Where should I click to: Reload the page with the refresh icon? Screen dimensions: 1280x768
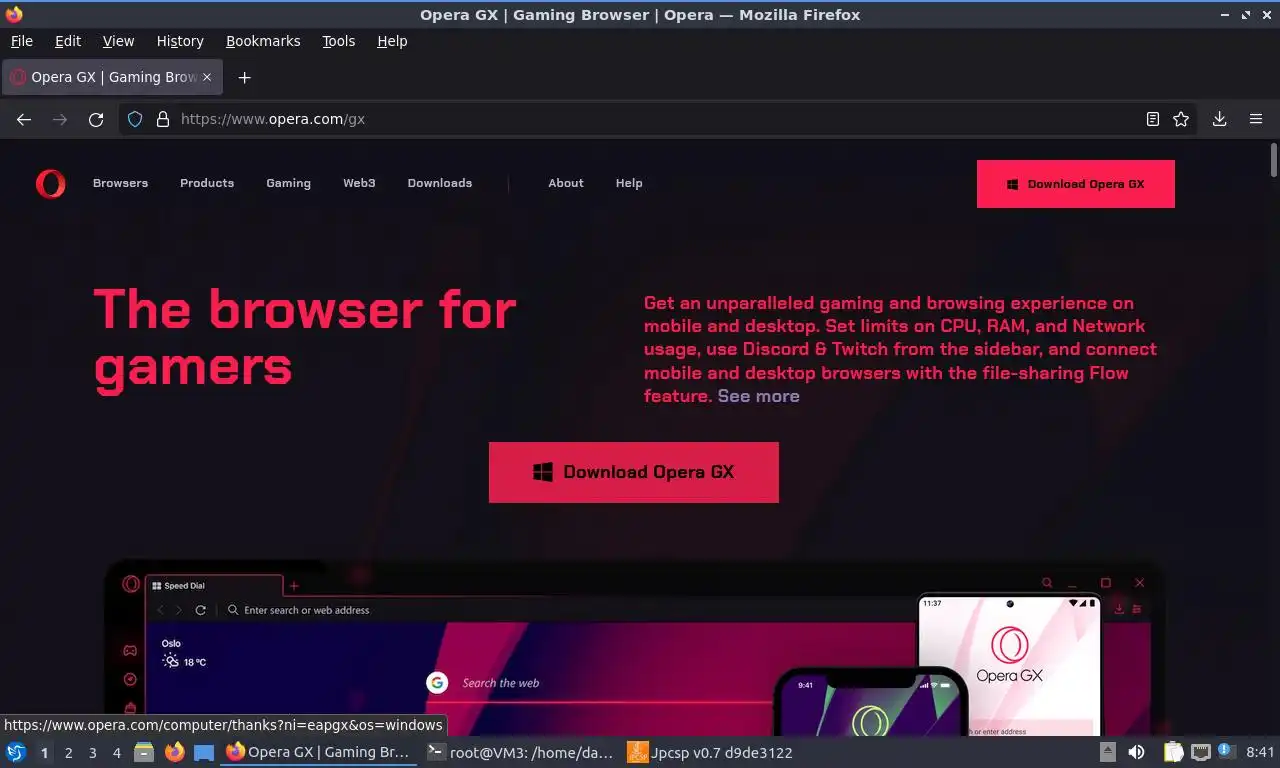(x=96, y=119)
